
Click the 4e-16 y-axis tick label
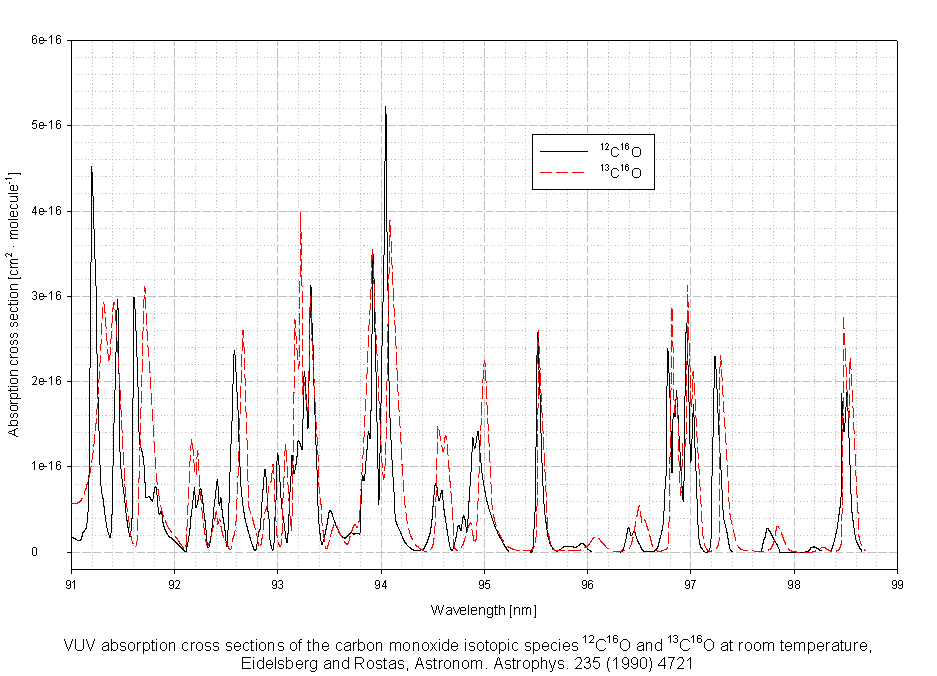(x=47, y=211)
